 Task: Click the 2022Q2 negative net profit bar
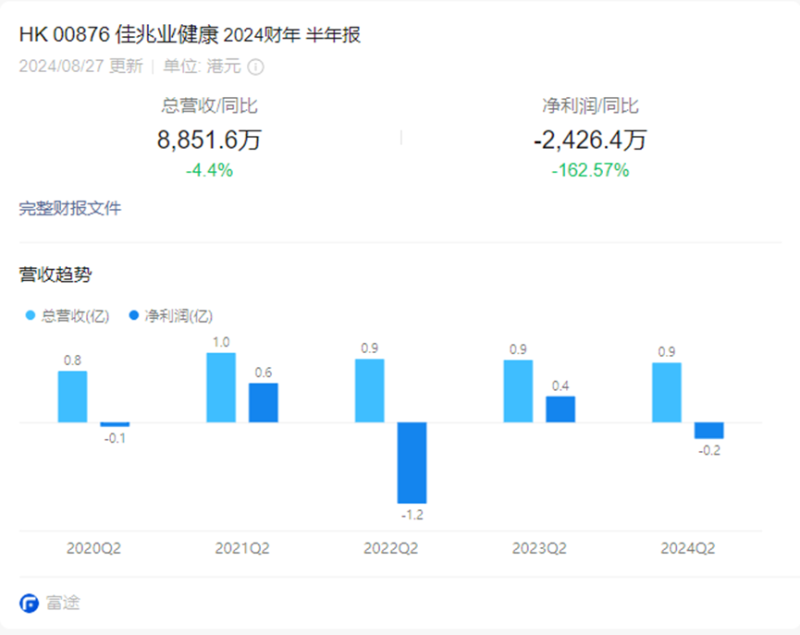point(411,462)
